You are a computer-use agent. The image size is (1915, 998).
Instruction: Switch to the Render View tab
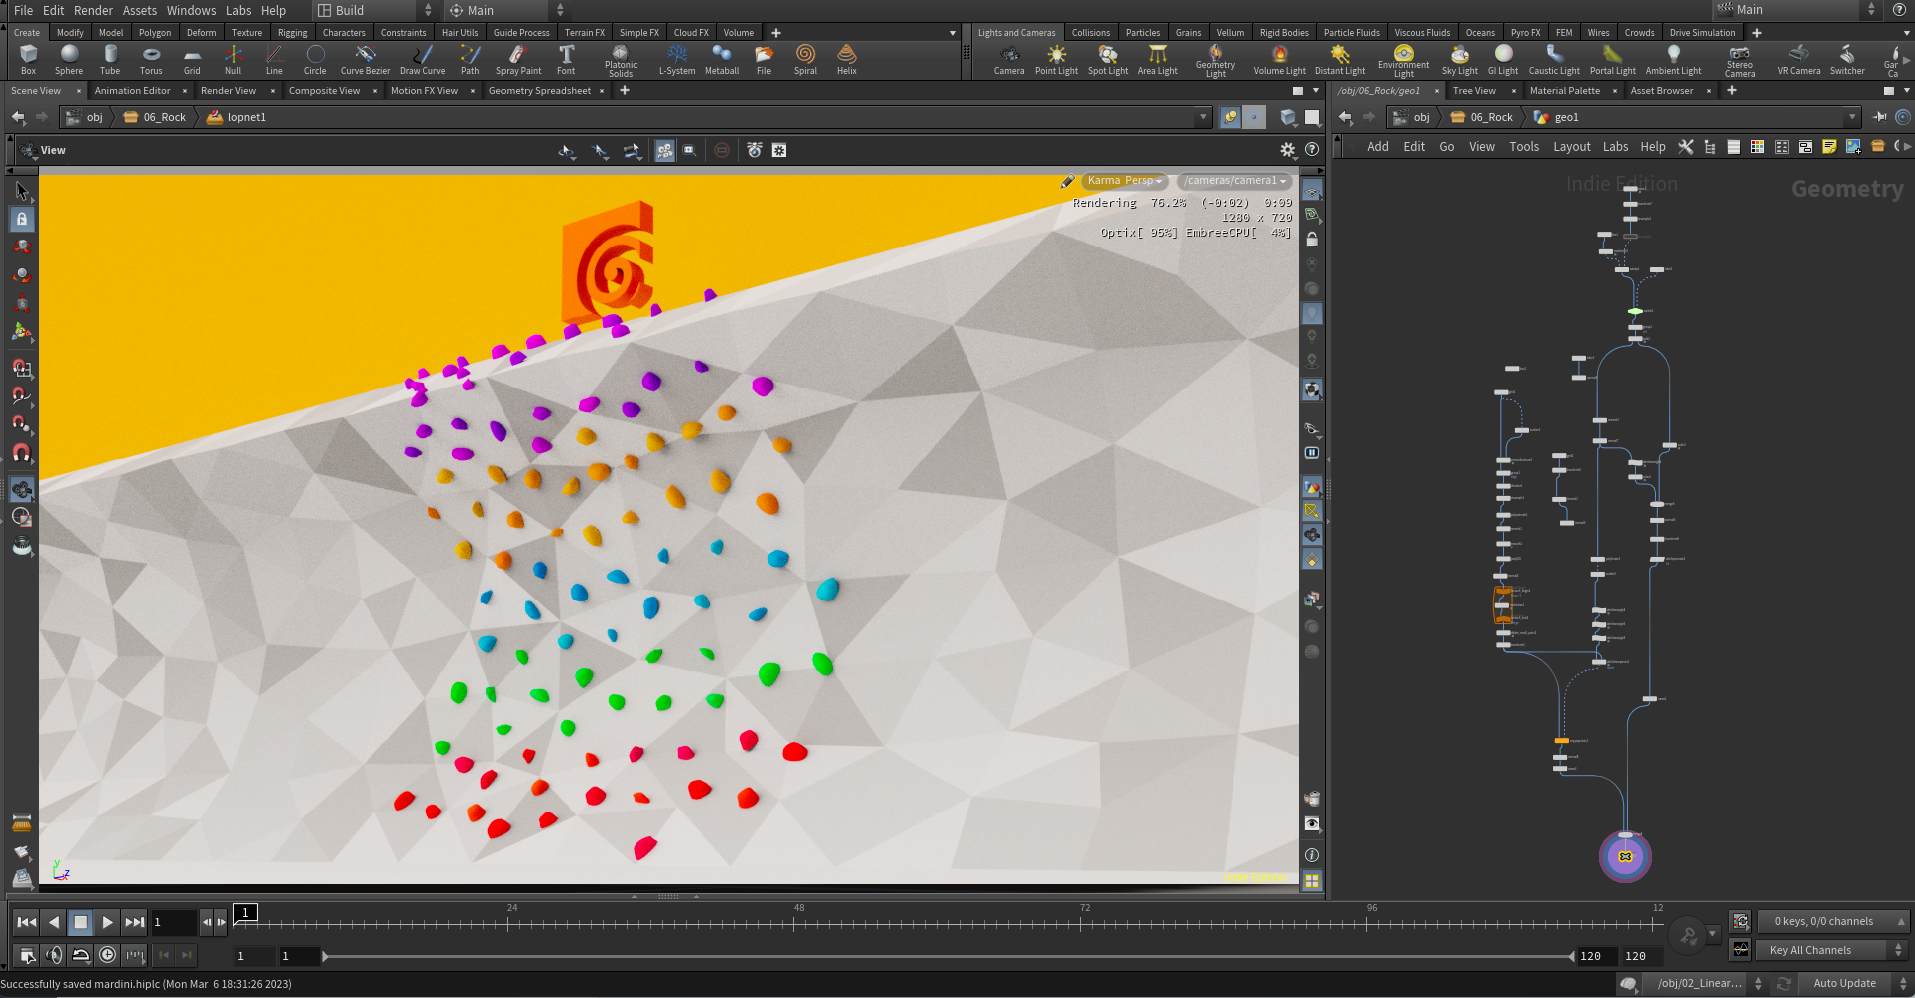pos(228,91)
